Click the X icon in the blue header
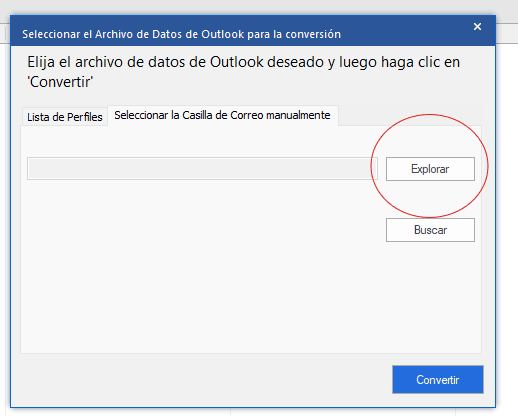Image resolution: width=518 pixels, height=416 pixels. (x=477, y=27)
